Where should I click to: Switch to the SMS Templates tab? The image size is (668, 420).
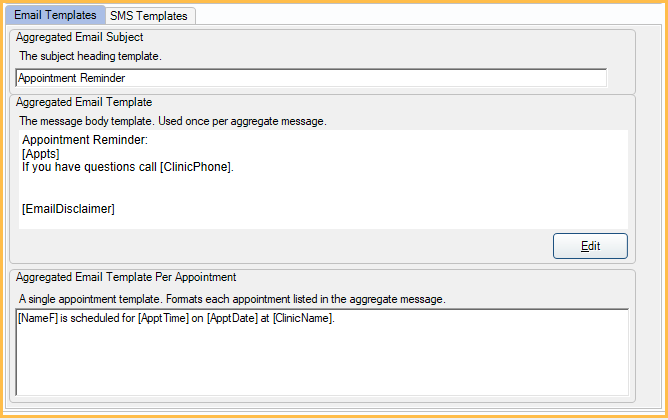coord(153,16)
